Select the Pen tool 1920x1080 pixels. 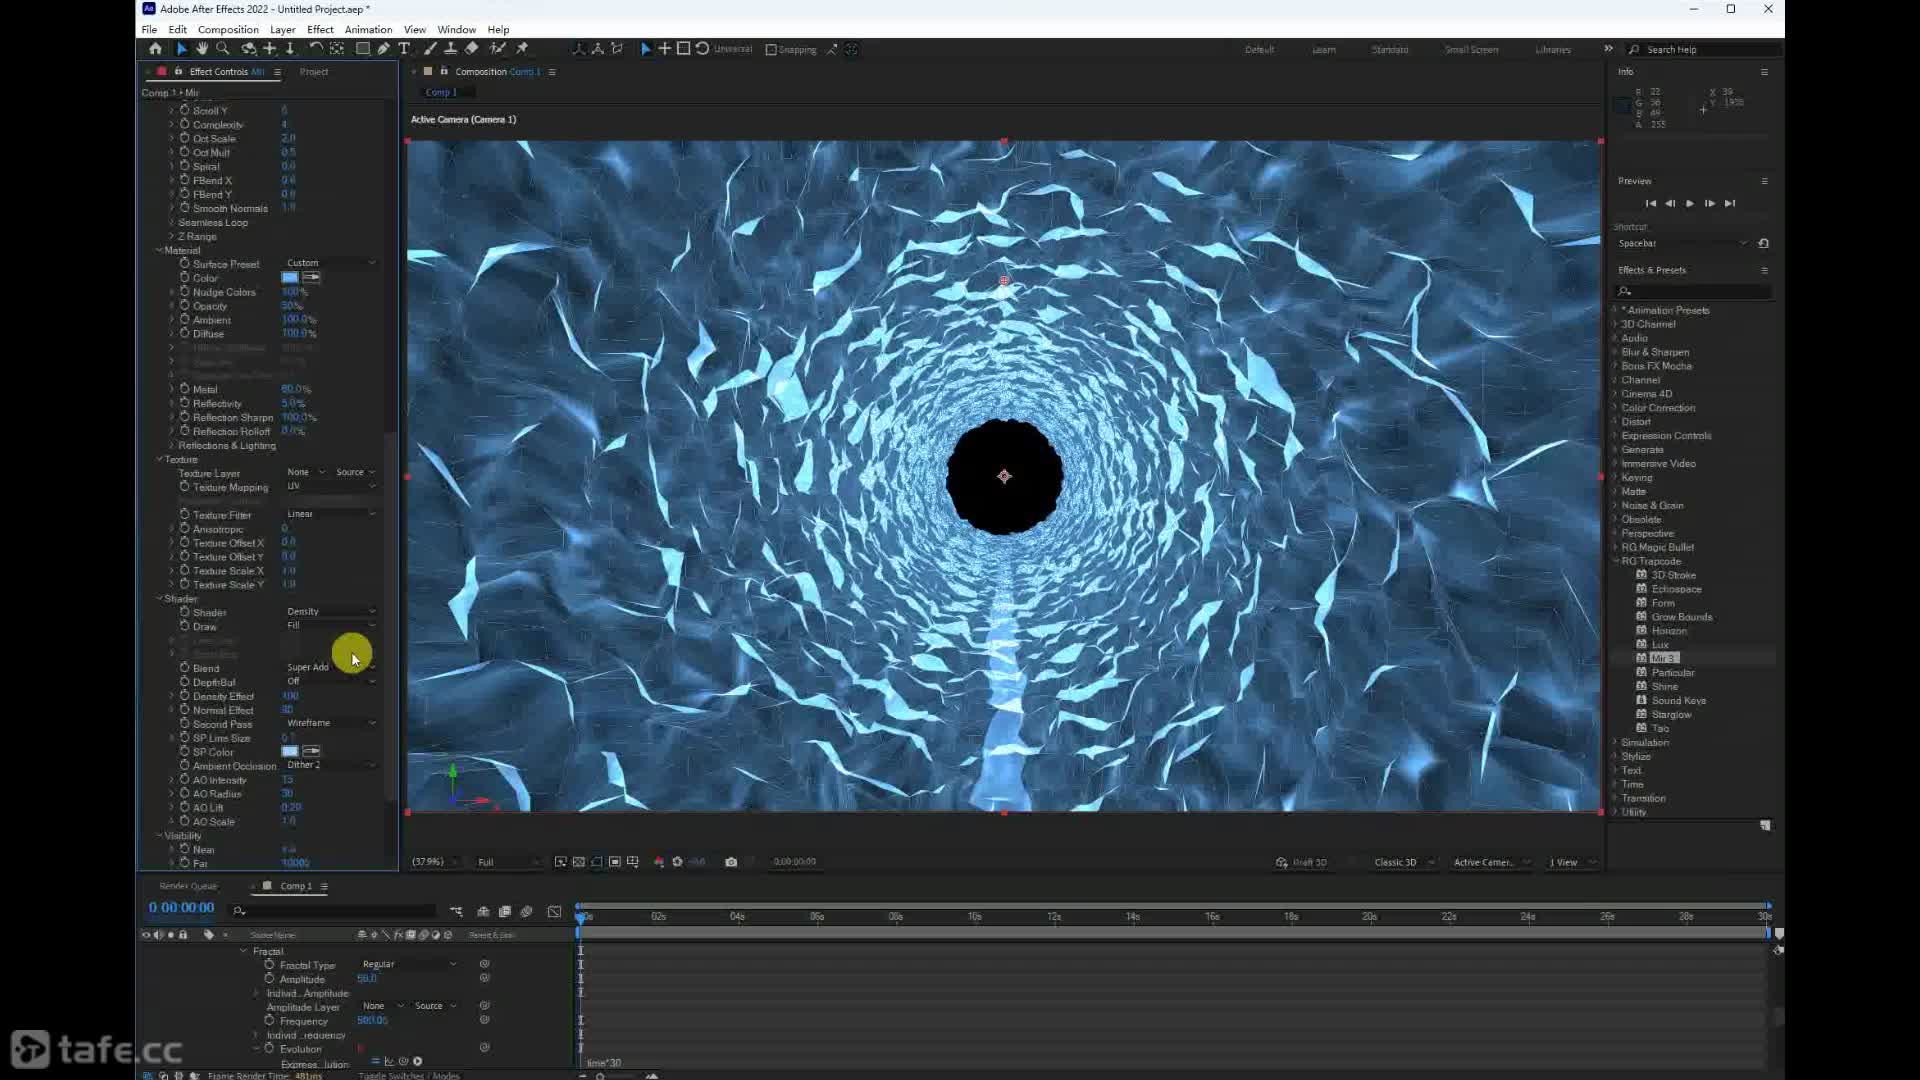point(383,48)
